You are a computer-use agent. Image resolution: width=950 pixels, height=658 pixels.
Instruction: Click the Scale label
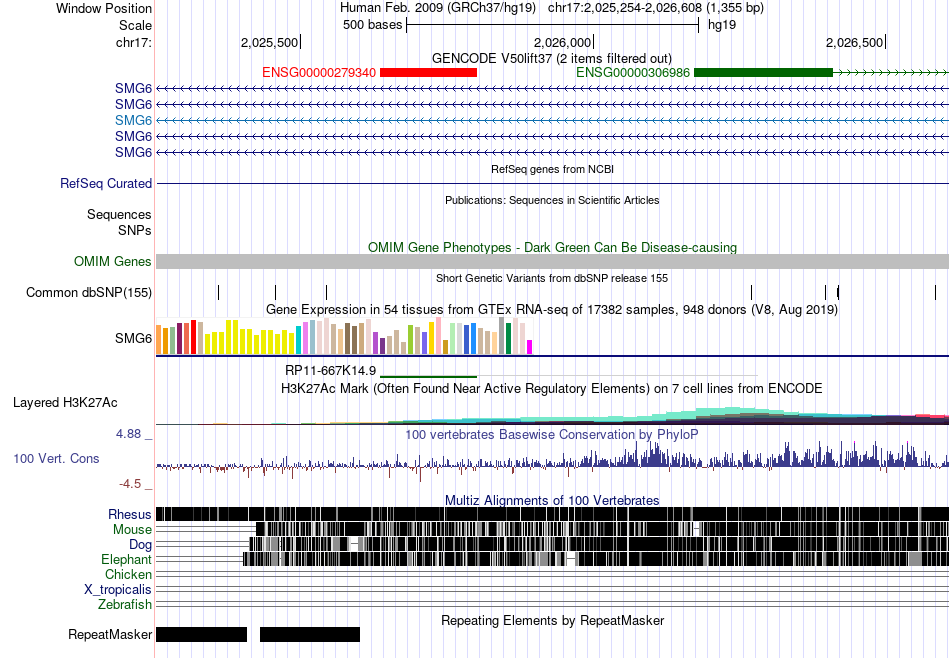coord(135,25)
